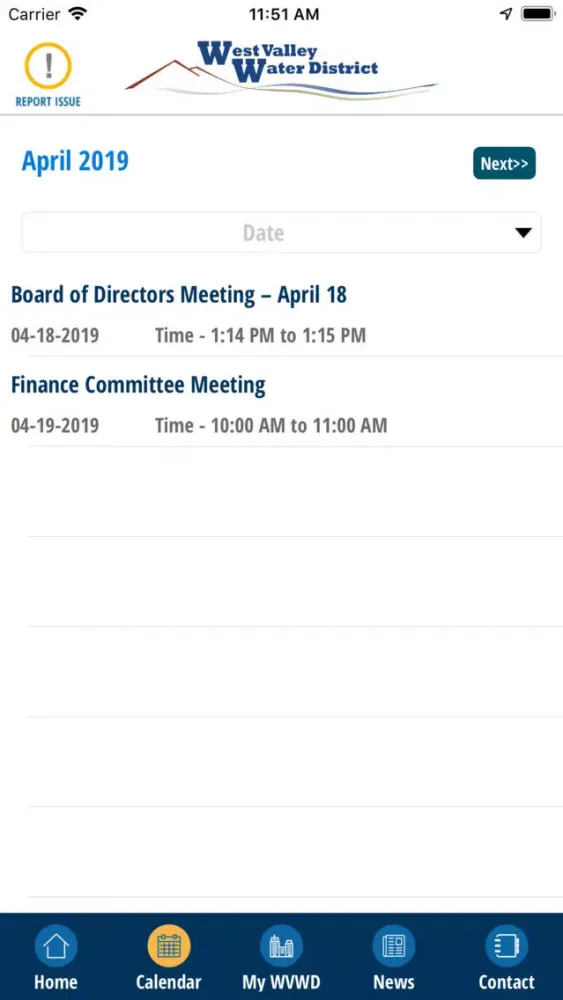
Task: Open the My WVWD buildings icon
Action: pyautogui.click(x=281, y=946)
